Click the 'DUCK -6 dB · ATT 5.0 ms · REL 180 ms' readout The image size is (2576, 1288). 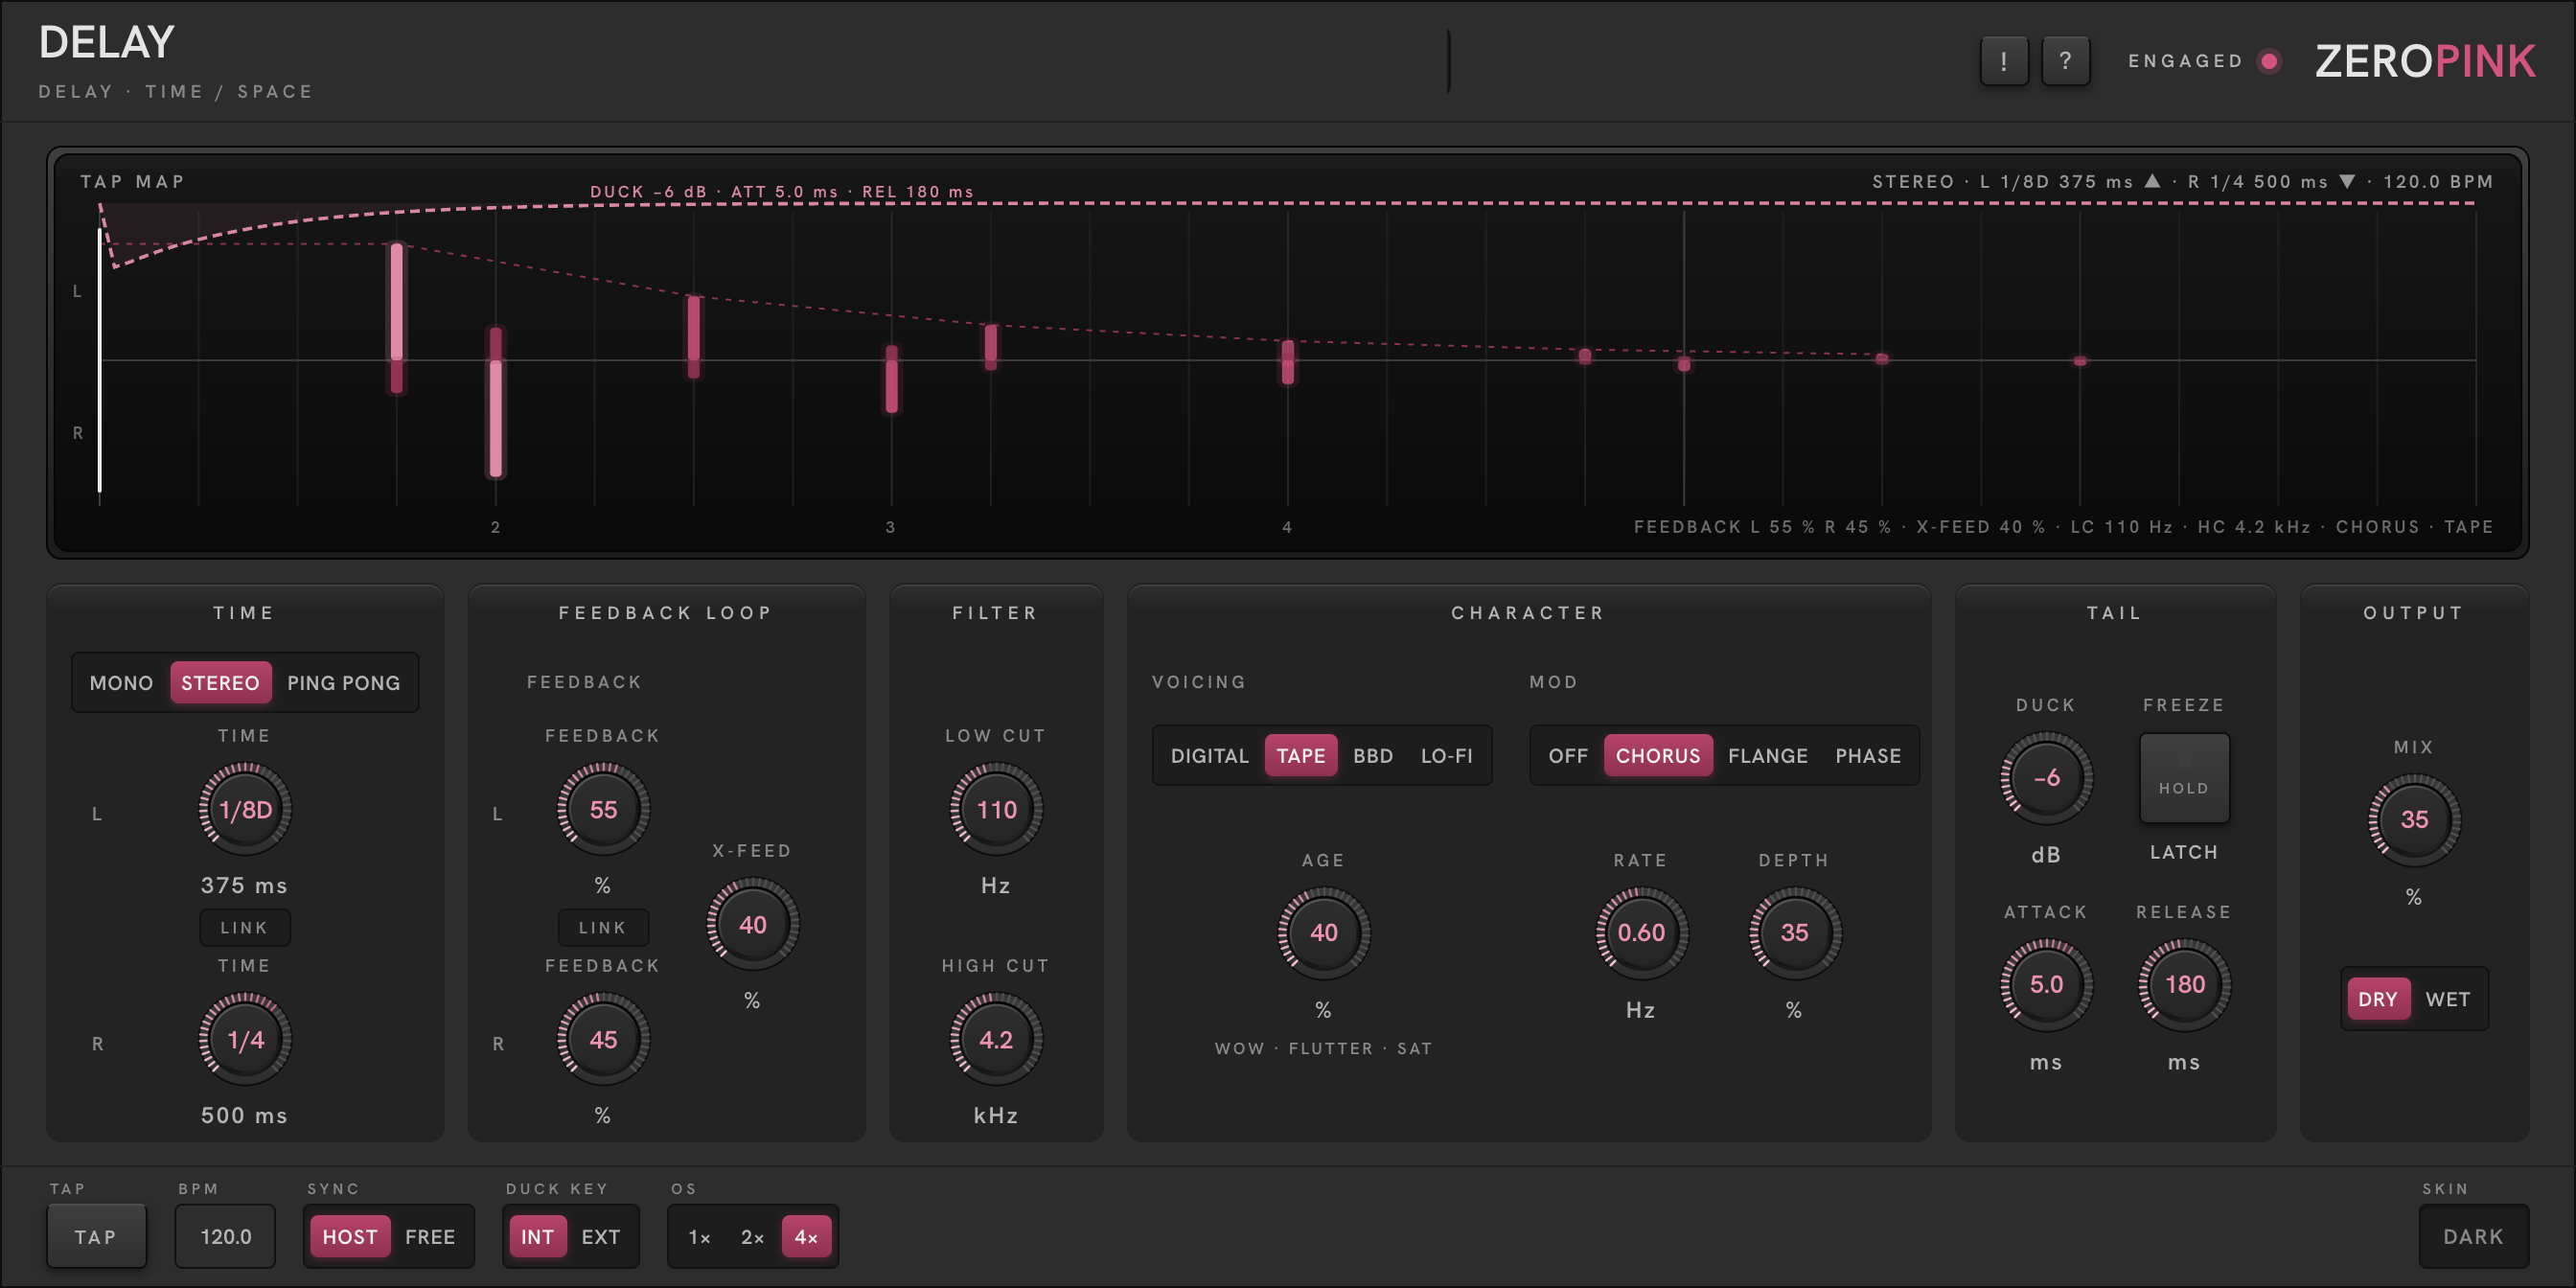tap(781, 192)
